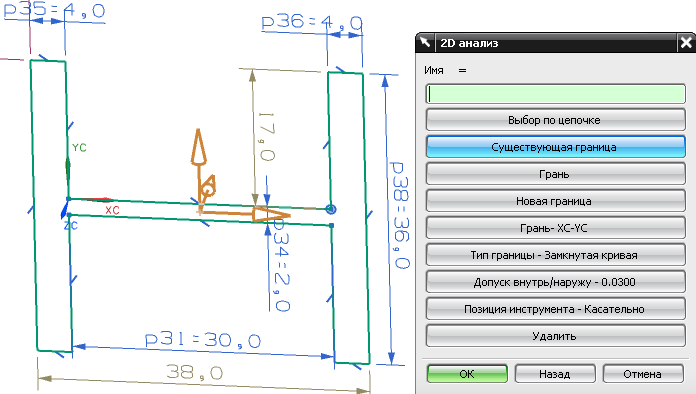Image resolution: width=696 pixels, height=394 pixels.
Task: Select Новая граница button
Action: pyautogui.click(x=555, y=201)
